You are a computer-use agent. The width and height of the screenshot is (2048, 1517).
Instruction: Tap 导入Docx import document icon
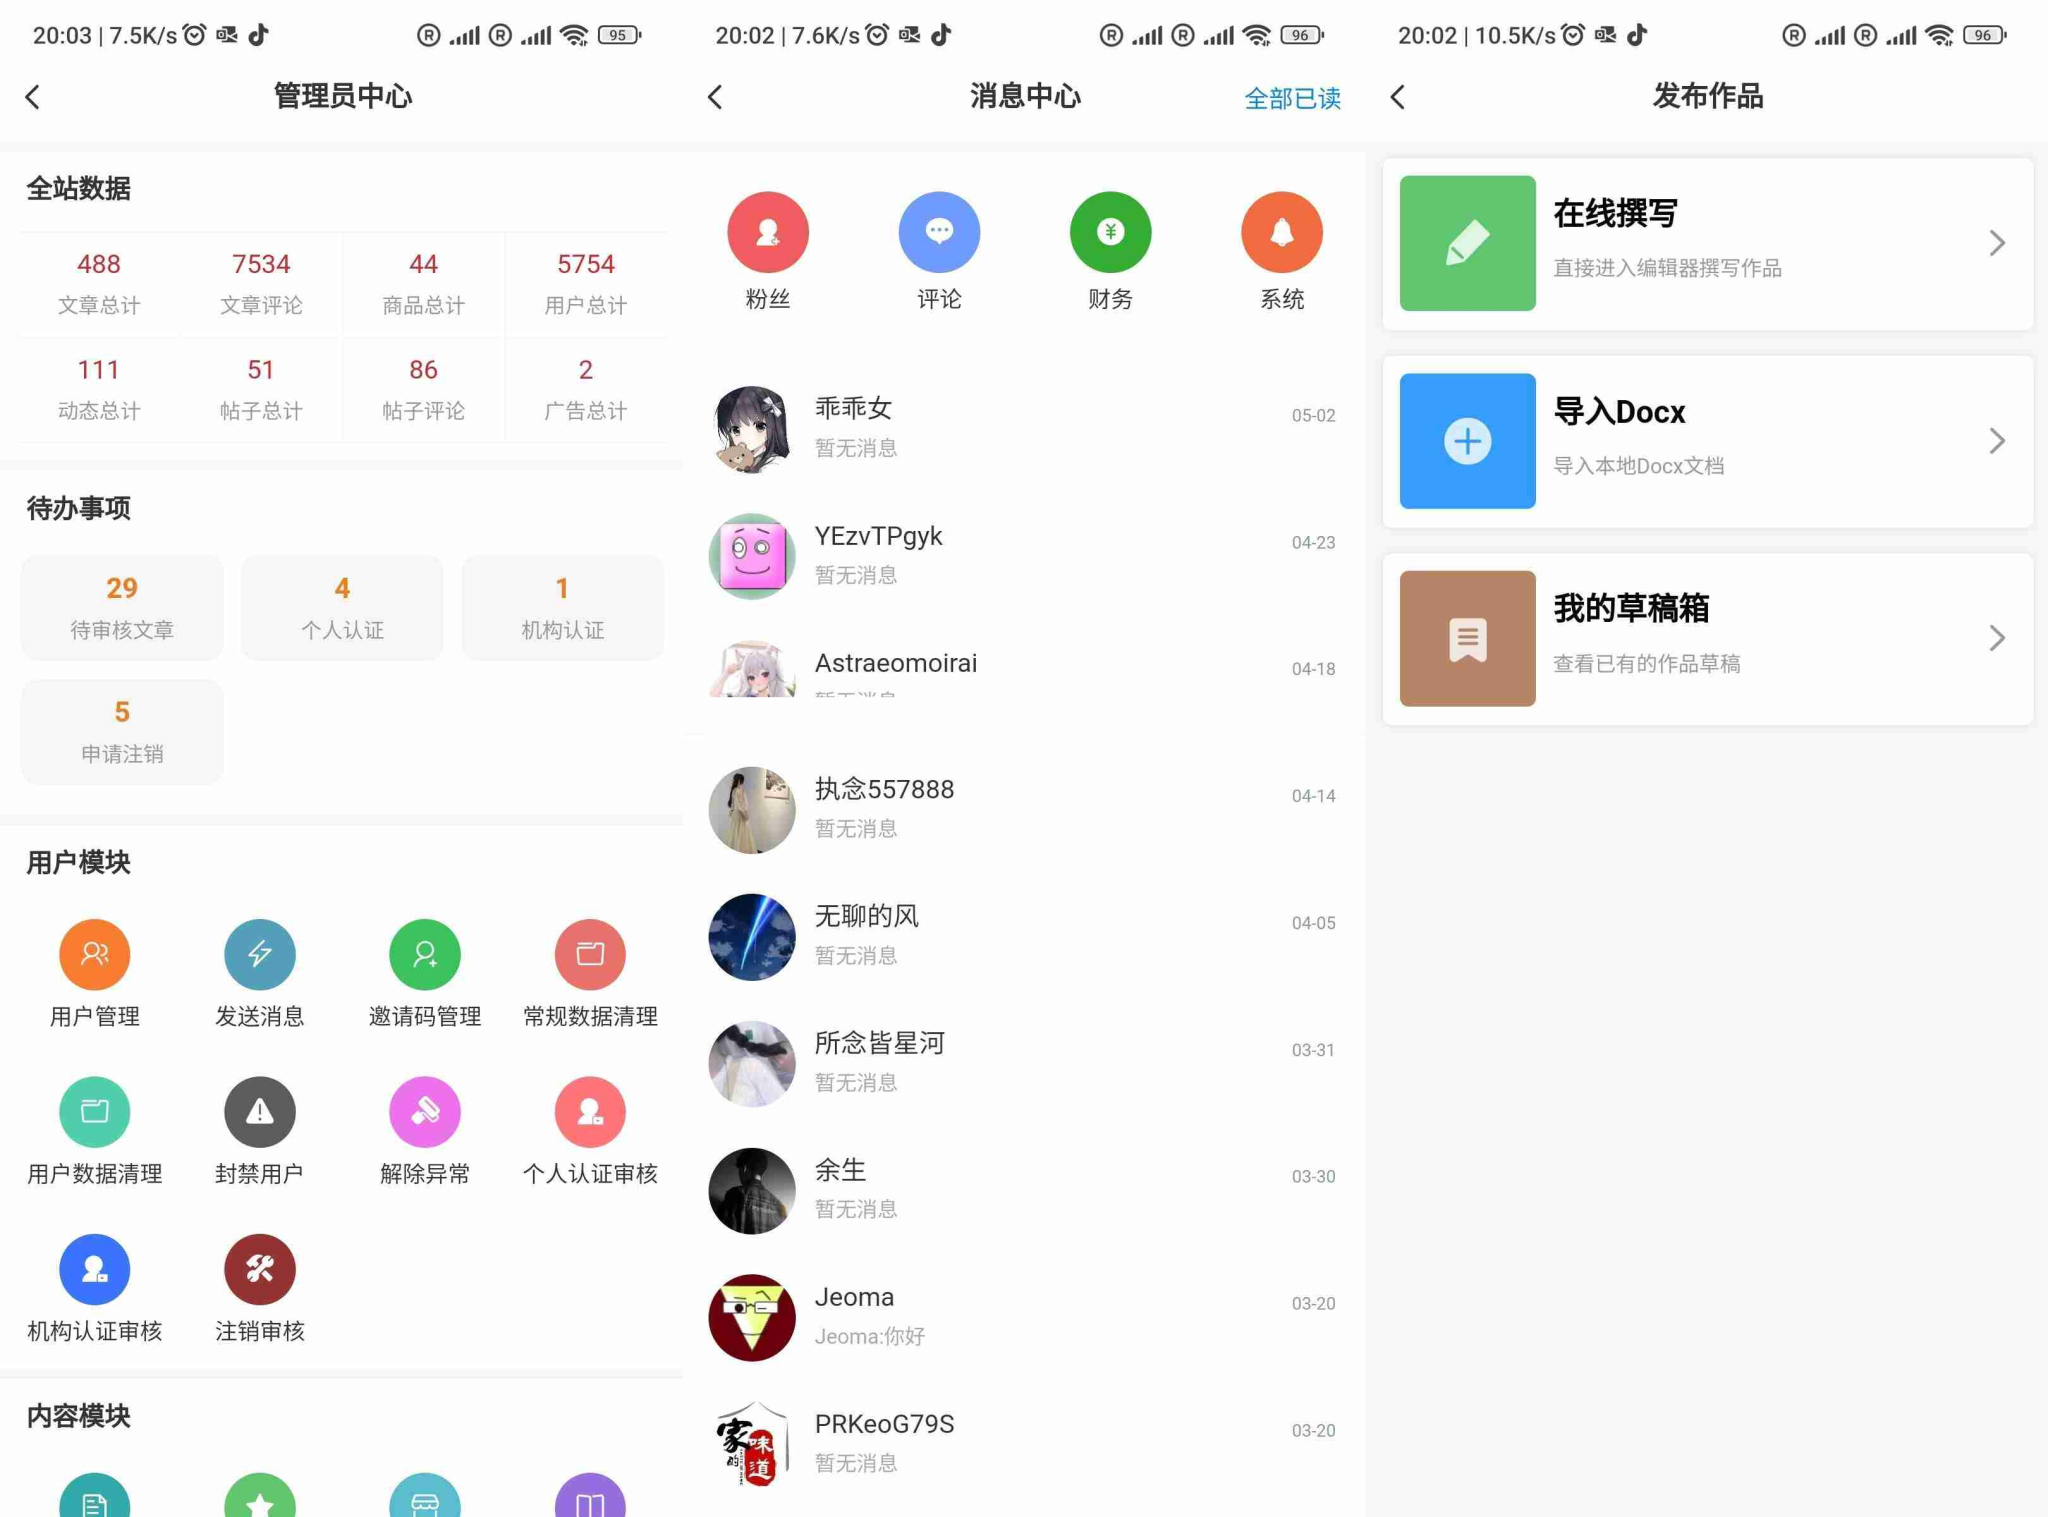coord(1463,438)
